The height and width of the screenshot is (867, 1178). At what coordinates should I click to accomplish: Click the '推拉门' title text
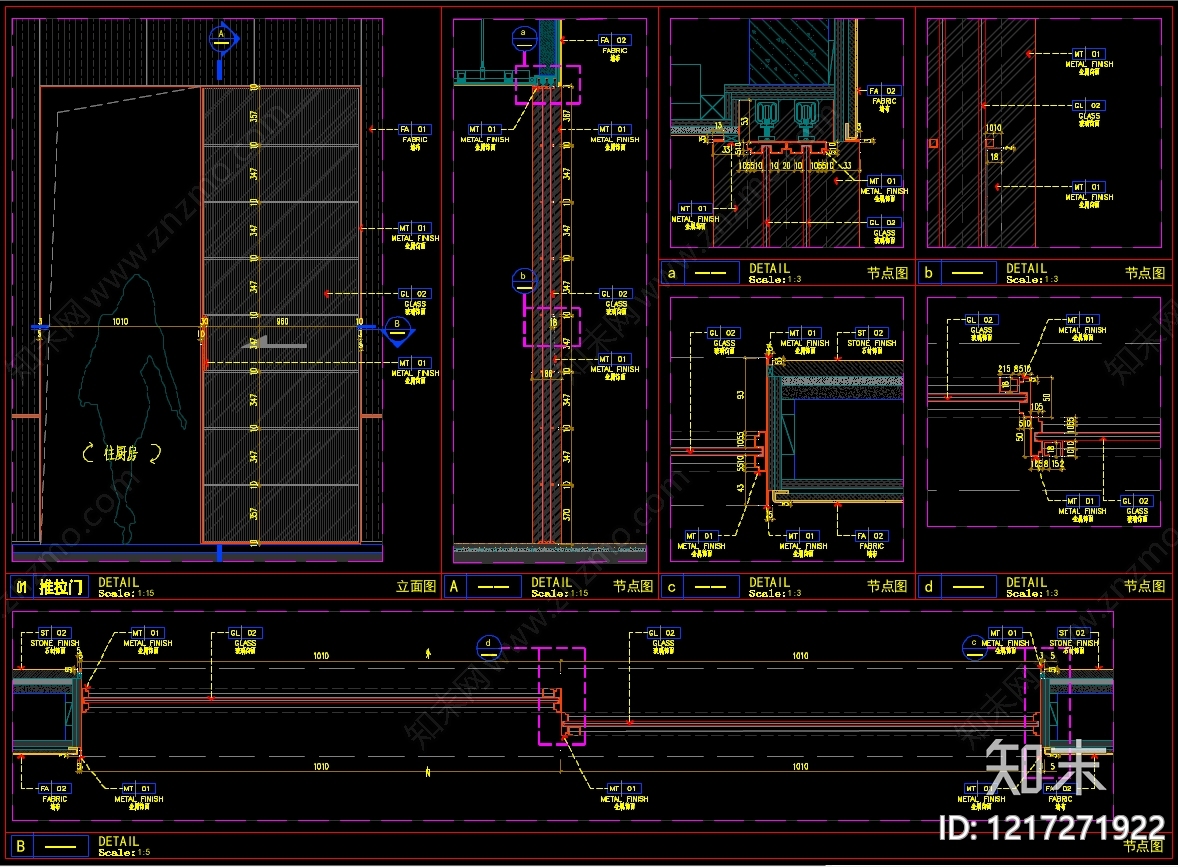61,587
